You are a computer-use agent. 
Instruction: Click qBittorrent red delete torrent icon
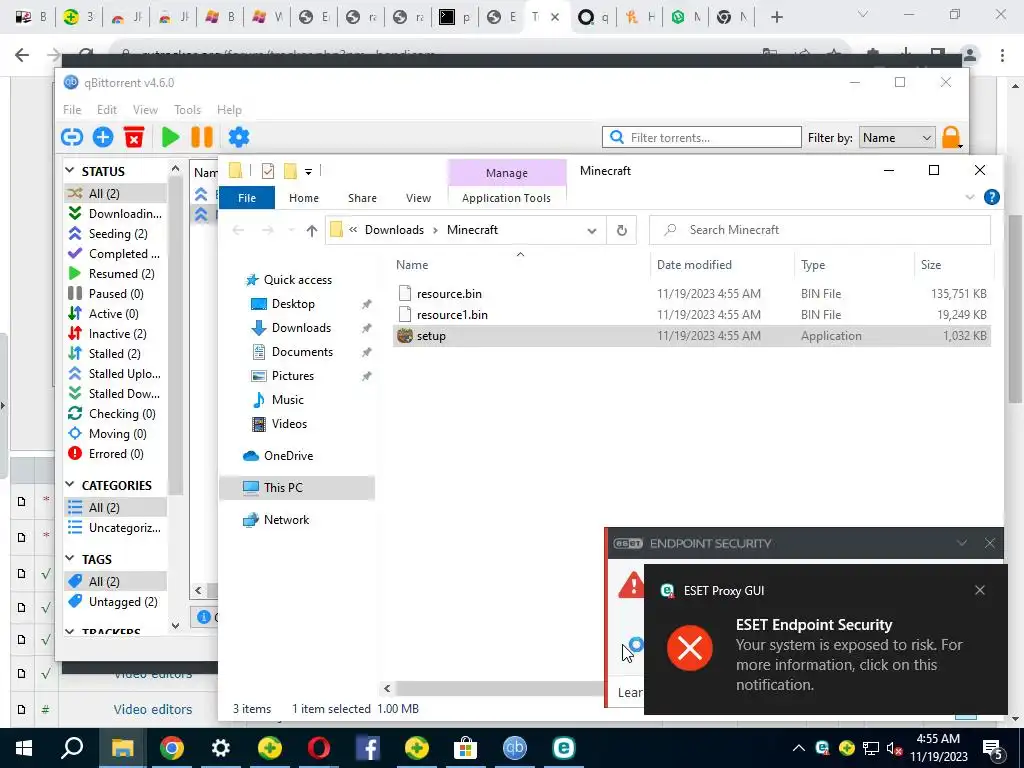(134, 137)
